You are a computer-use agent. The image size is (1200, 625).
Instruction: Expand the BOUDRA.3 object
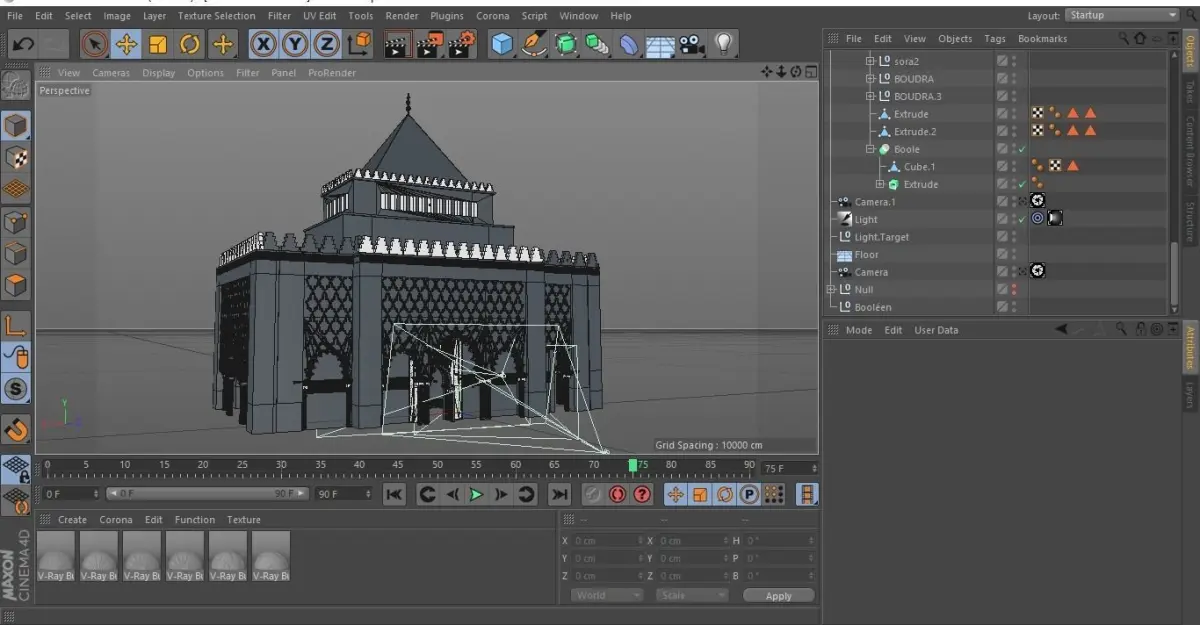click(870, 97)
